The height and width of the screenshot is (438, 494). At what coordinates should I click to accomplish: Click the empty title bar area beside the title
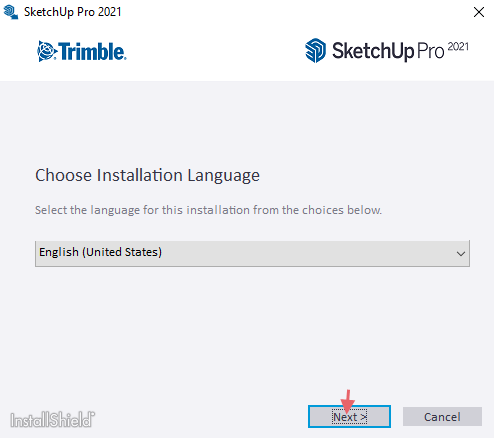(x=293, y=12)
